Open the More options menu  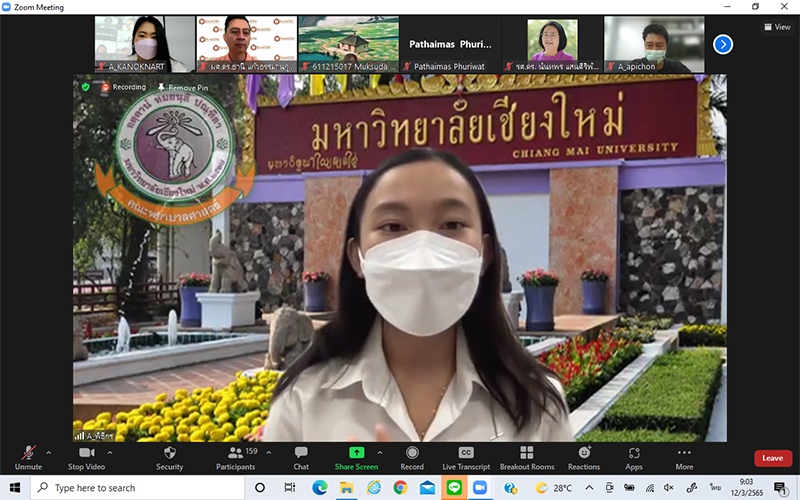coord(684,458)
